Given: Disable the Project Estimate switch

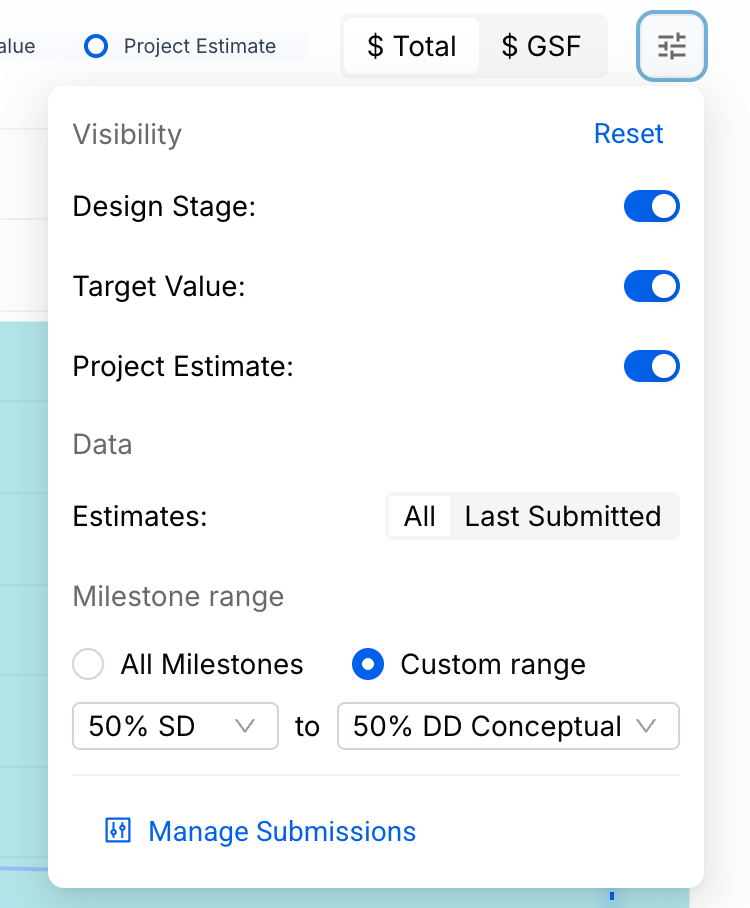Looking at the screenshot, I should click(651, 366).
